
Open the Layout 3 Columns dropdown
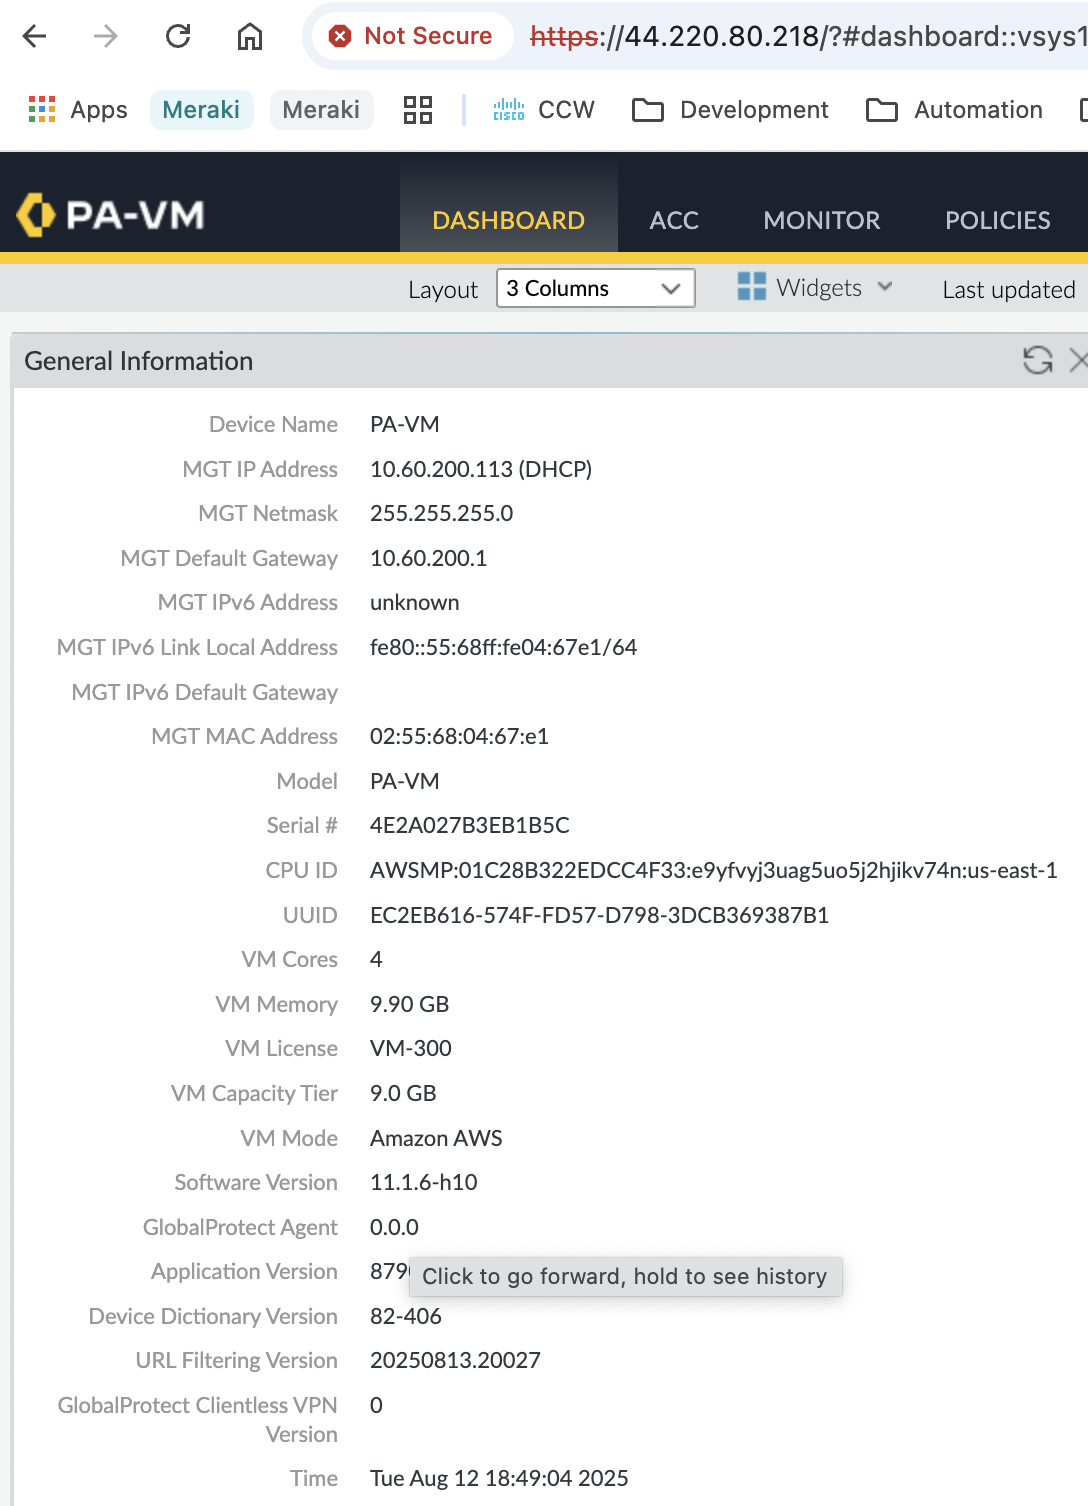pyautogui.click(x=596, y=288)
